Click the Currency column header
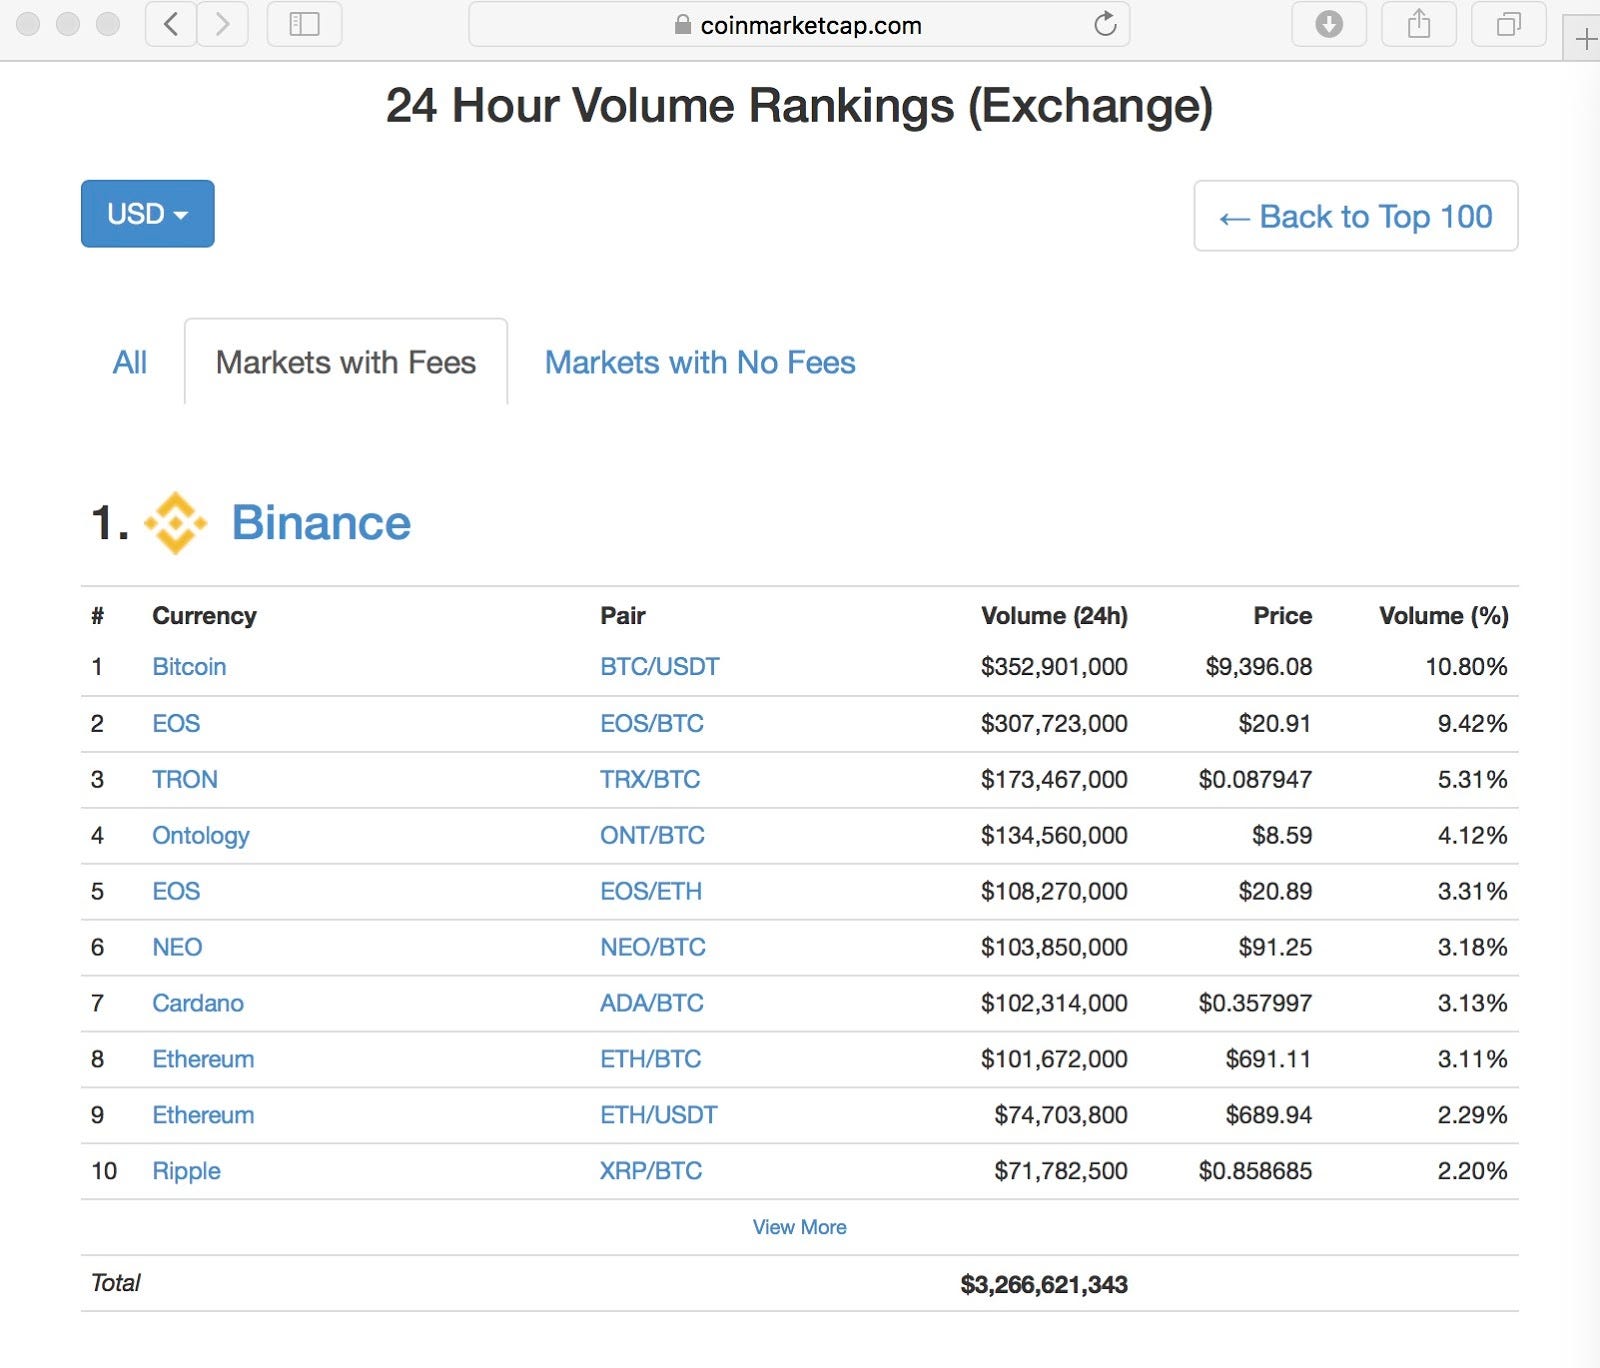Image resolution: width=1600 pixels, height=1368 pixels. point(204,616)
